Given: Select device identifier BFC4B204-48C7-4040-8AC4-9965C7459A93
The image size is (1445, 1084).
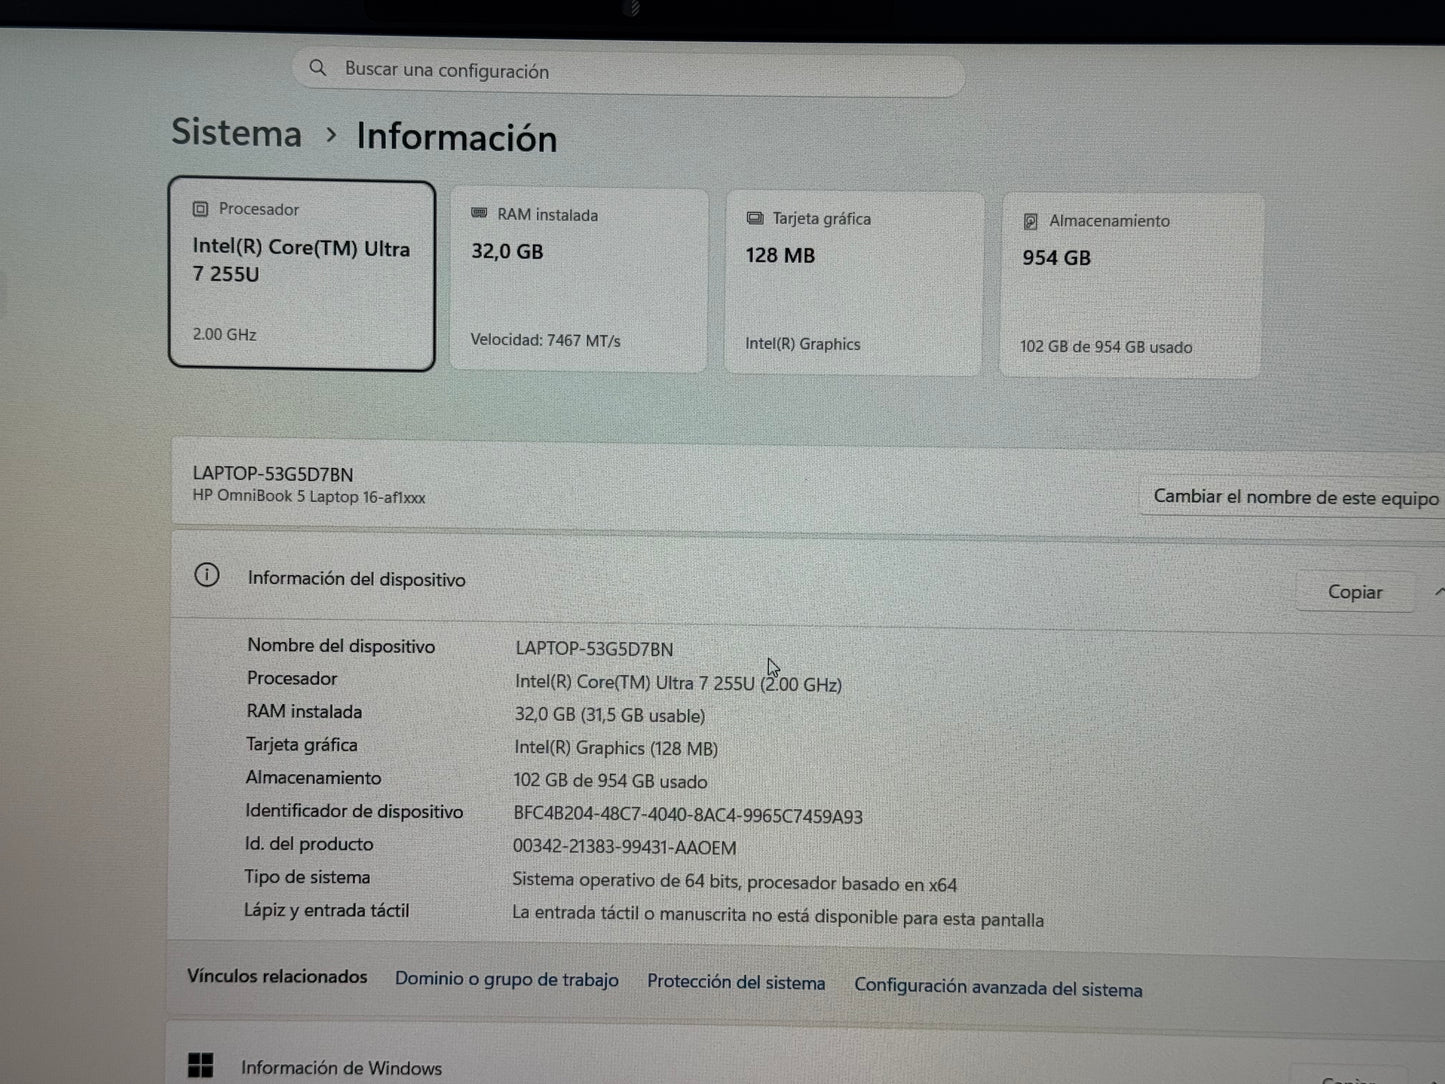Looking at the screenshot, I should [688, 815].
